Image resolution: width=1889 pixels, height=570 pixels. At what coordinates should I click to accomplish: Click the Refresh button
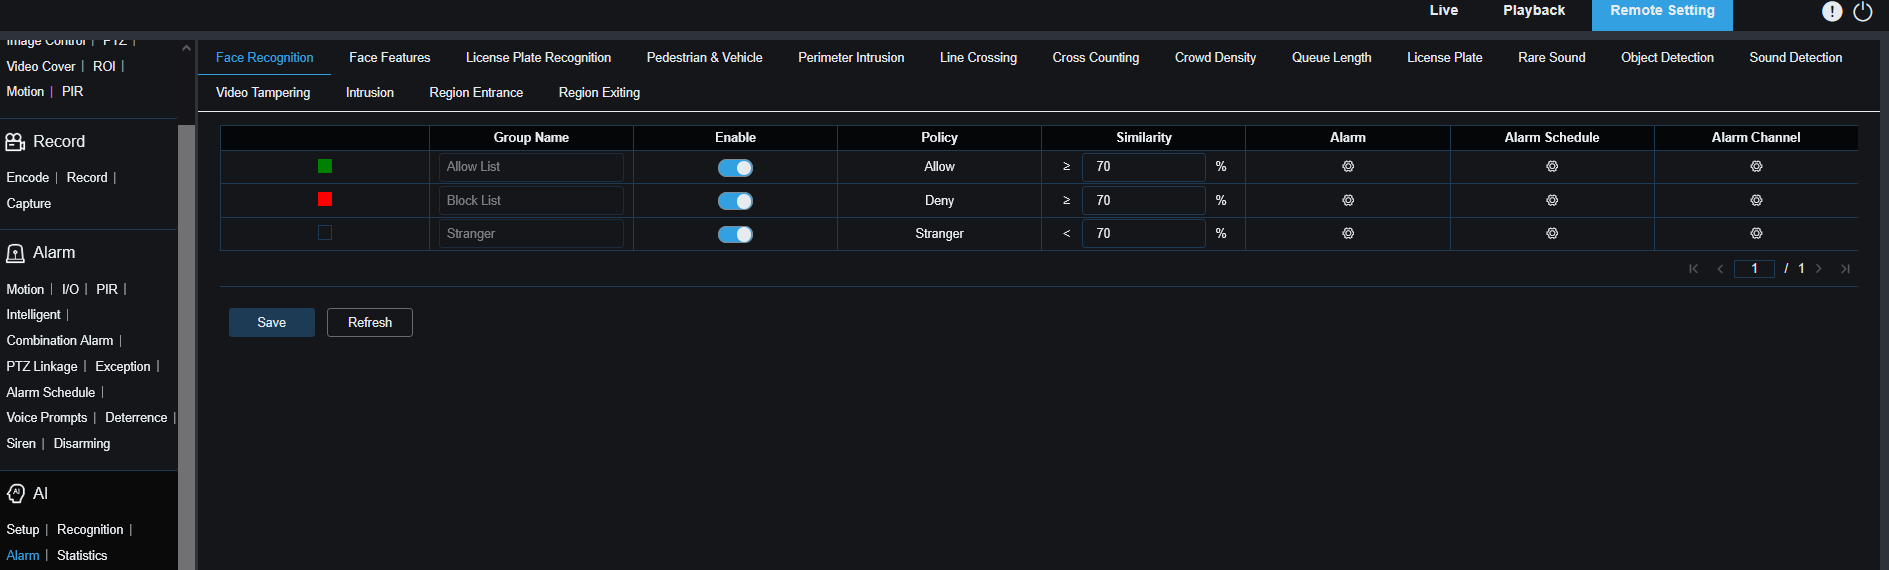pyautogui.click(x=370, y=323)
